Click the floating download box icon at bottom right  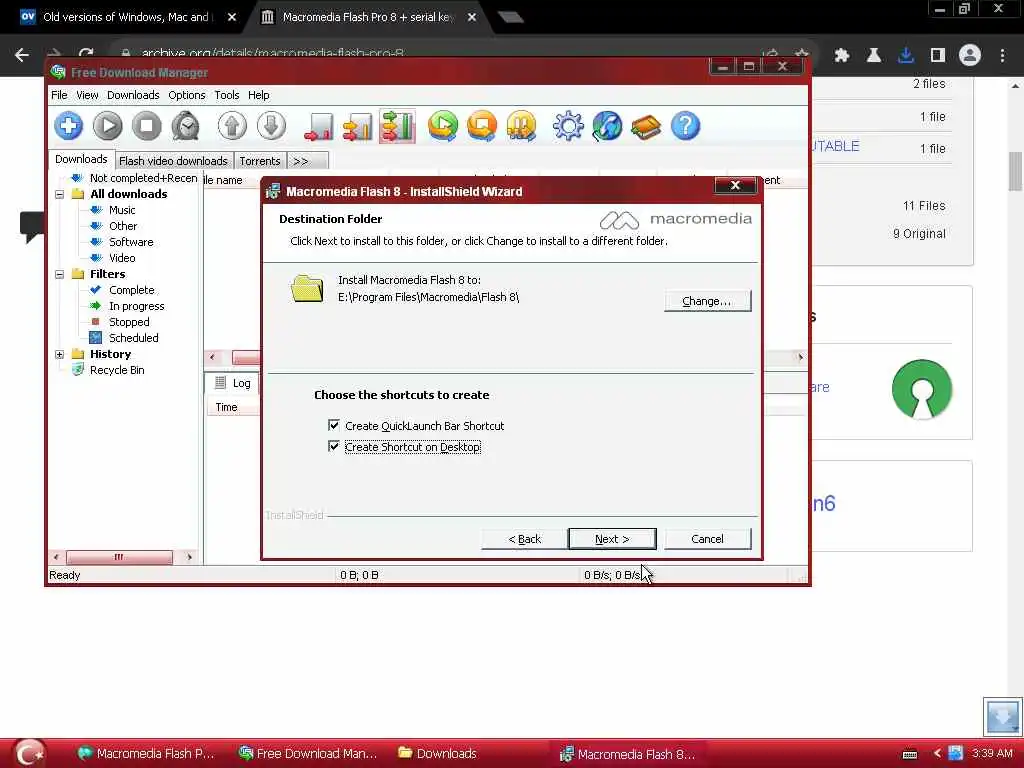(x=1002, y=716)
